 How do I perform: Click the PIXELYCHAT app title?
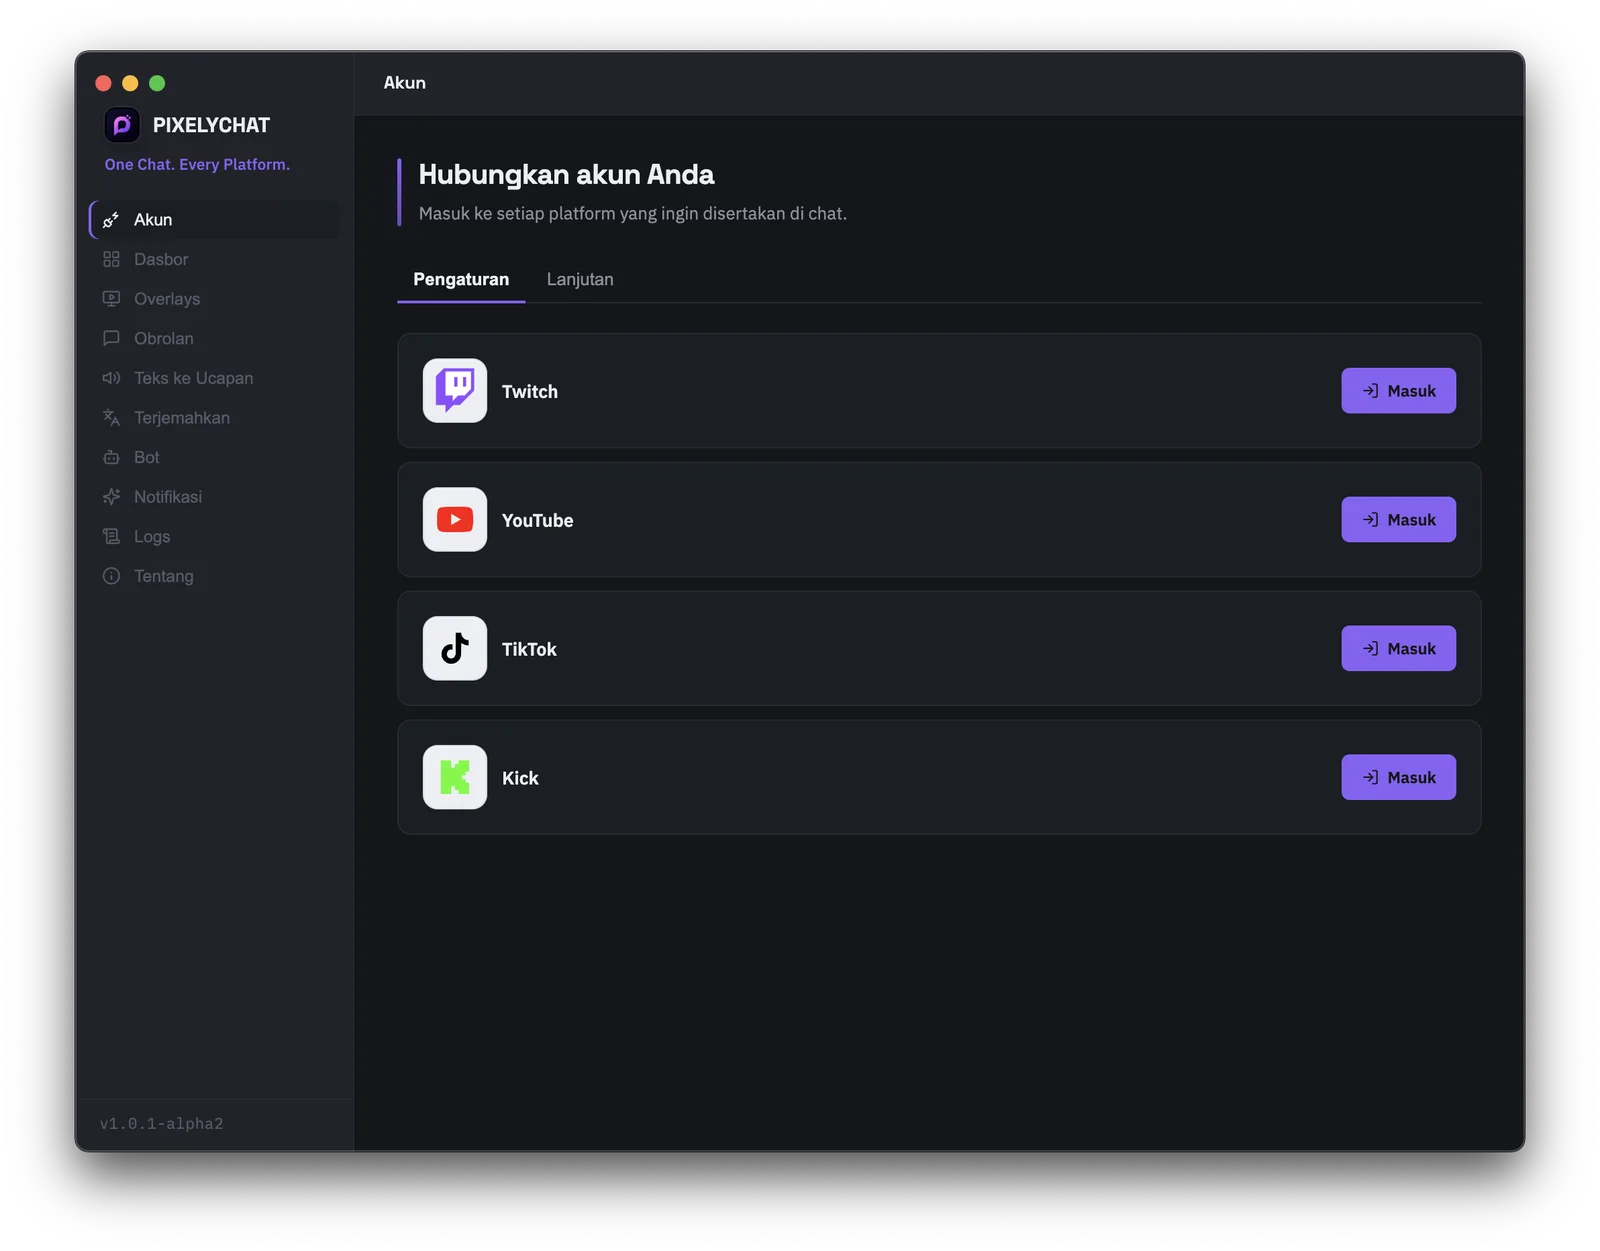pos(211,126)
